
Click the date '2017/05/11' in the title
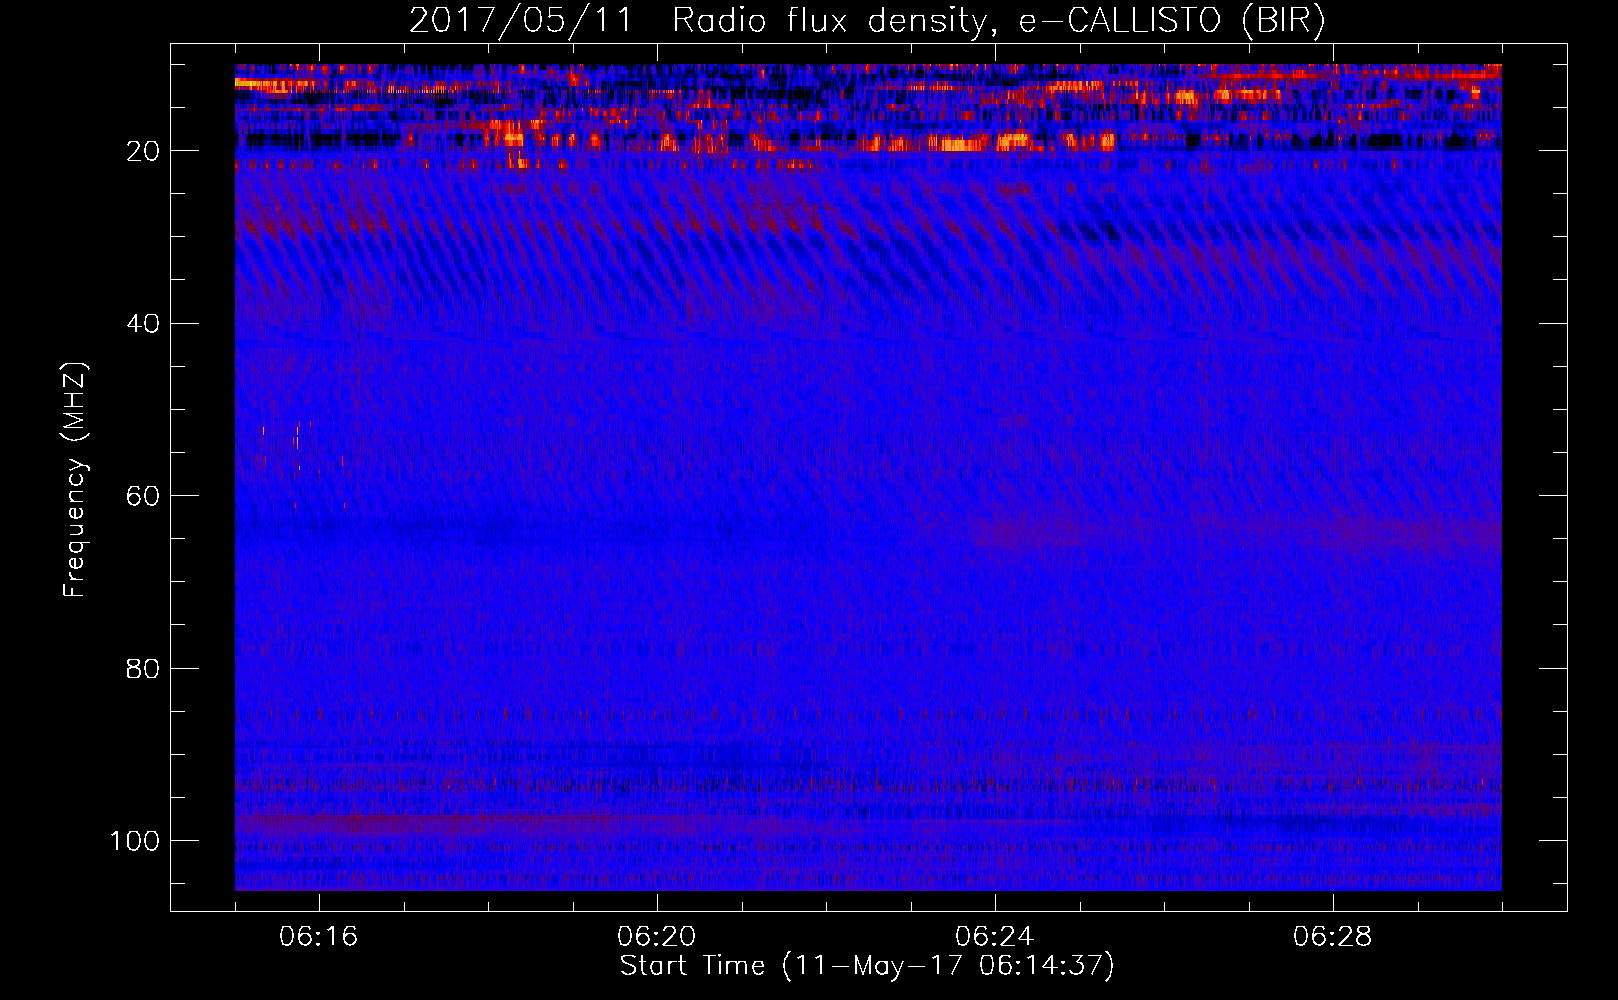pyautogui.click(x=521, y=21)
